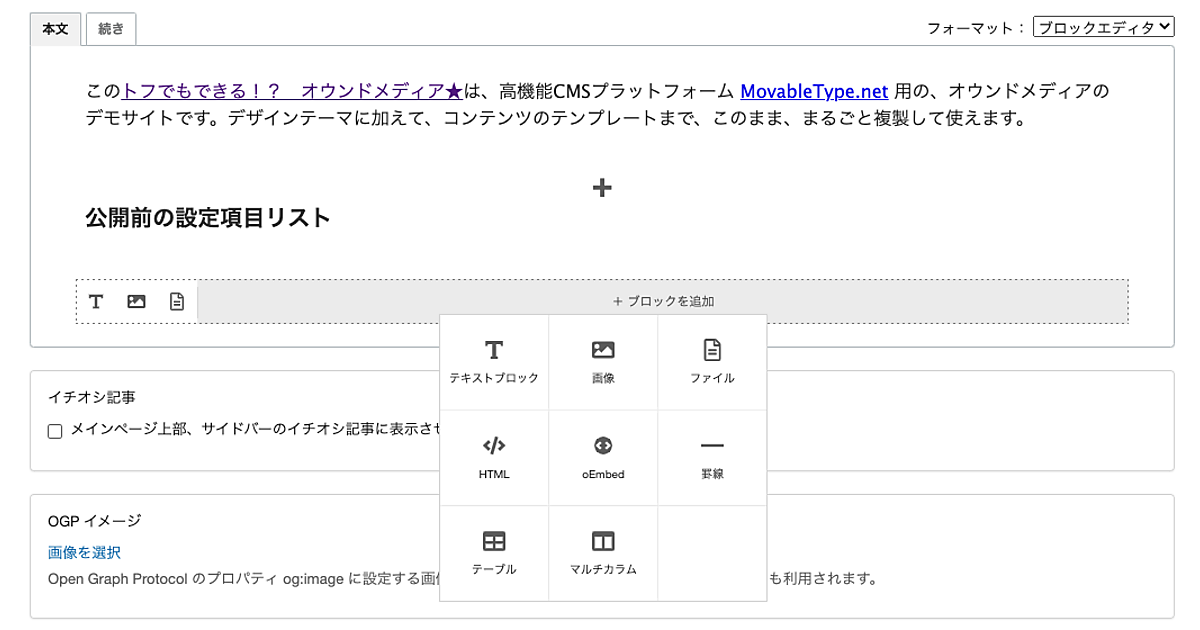Click 画像を選択 under OGP イメージ
Viewport: 1200px width, 630px height.
click(x=84, y=552)
